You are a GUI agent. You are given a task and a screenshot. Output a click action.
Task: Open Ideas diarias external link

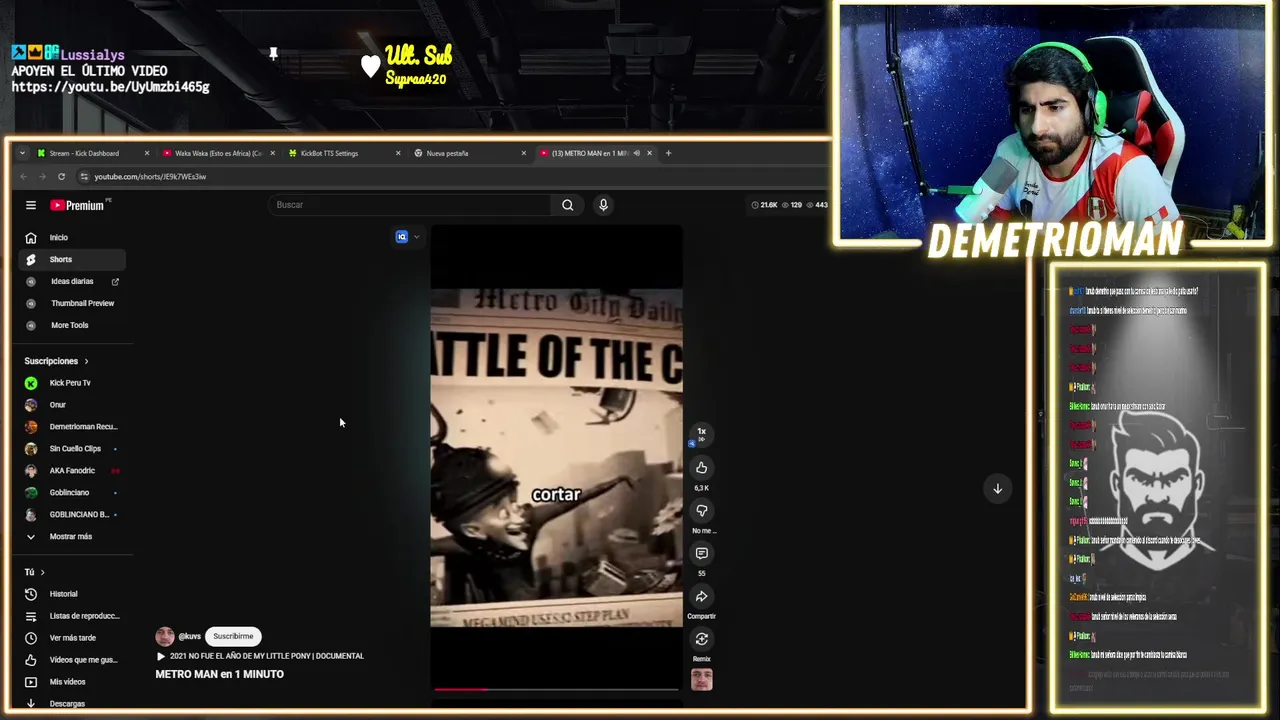click(72, 282)
